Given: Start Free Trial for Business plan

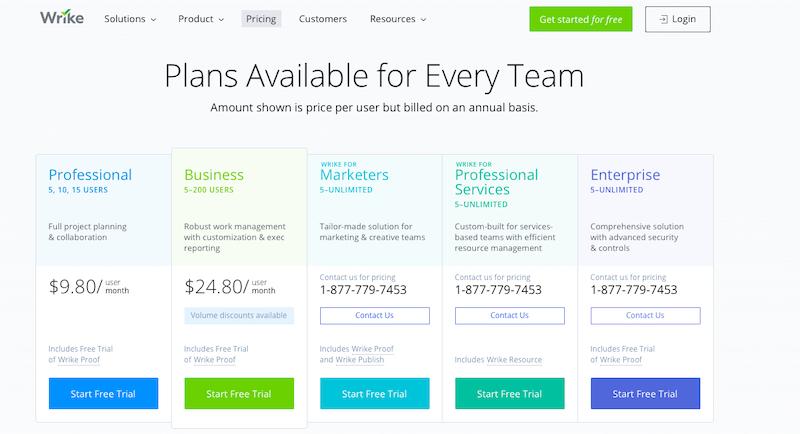Looking at the screenshot, I should click(239, 394).
